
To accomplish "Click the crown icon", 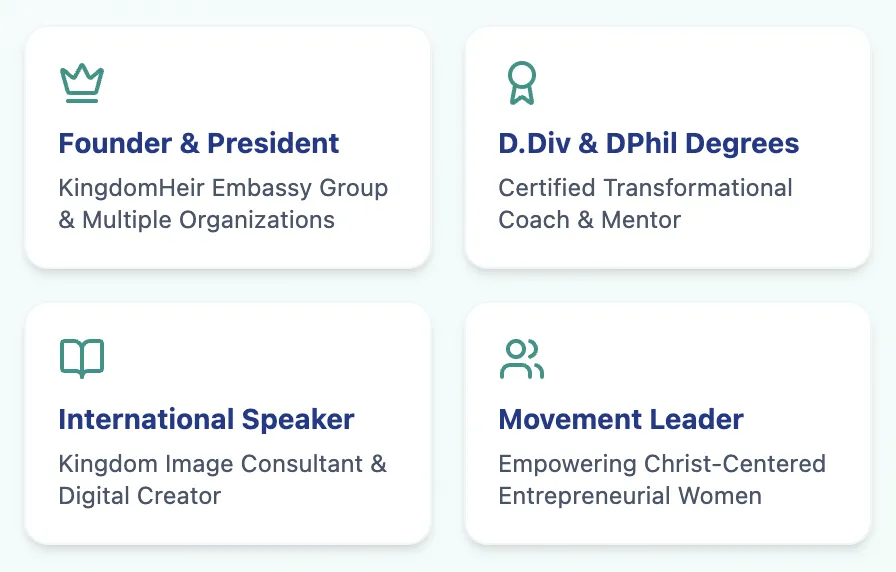I will 82,83.
